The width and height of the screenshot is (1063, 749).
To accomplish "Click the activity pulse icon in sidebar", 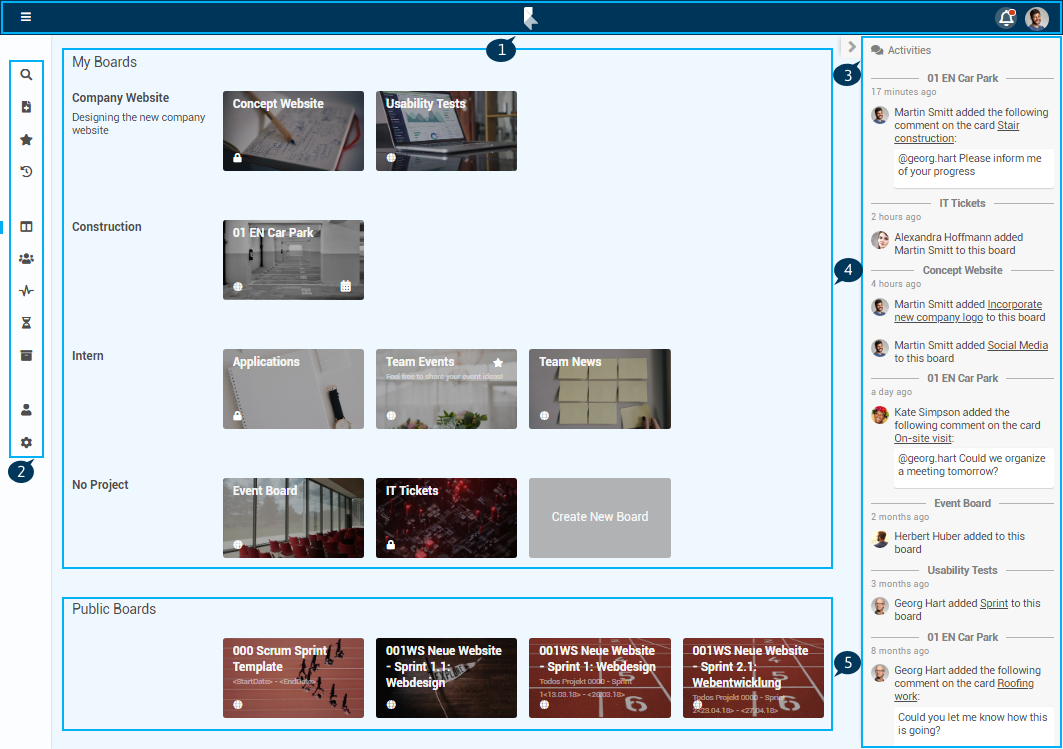I will (26, 291).
